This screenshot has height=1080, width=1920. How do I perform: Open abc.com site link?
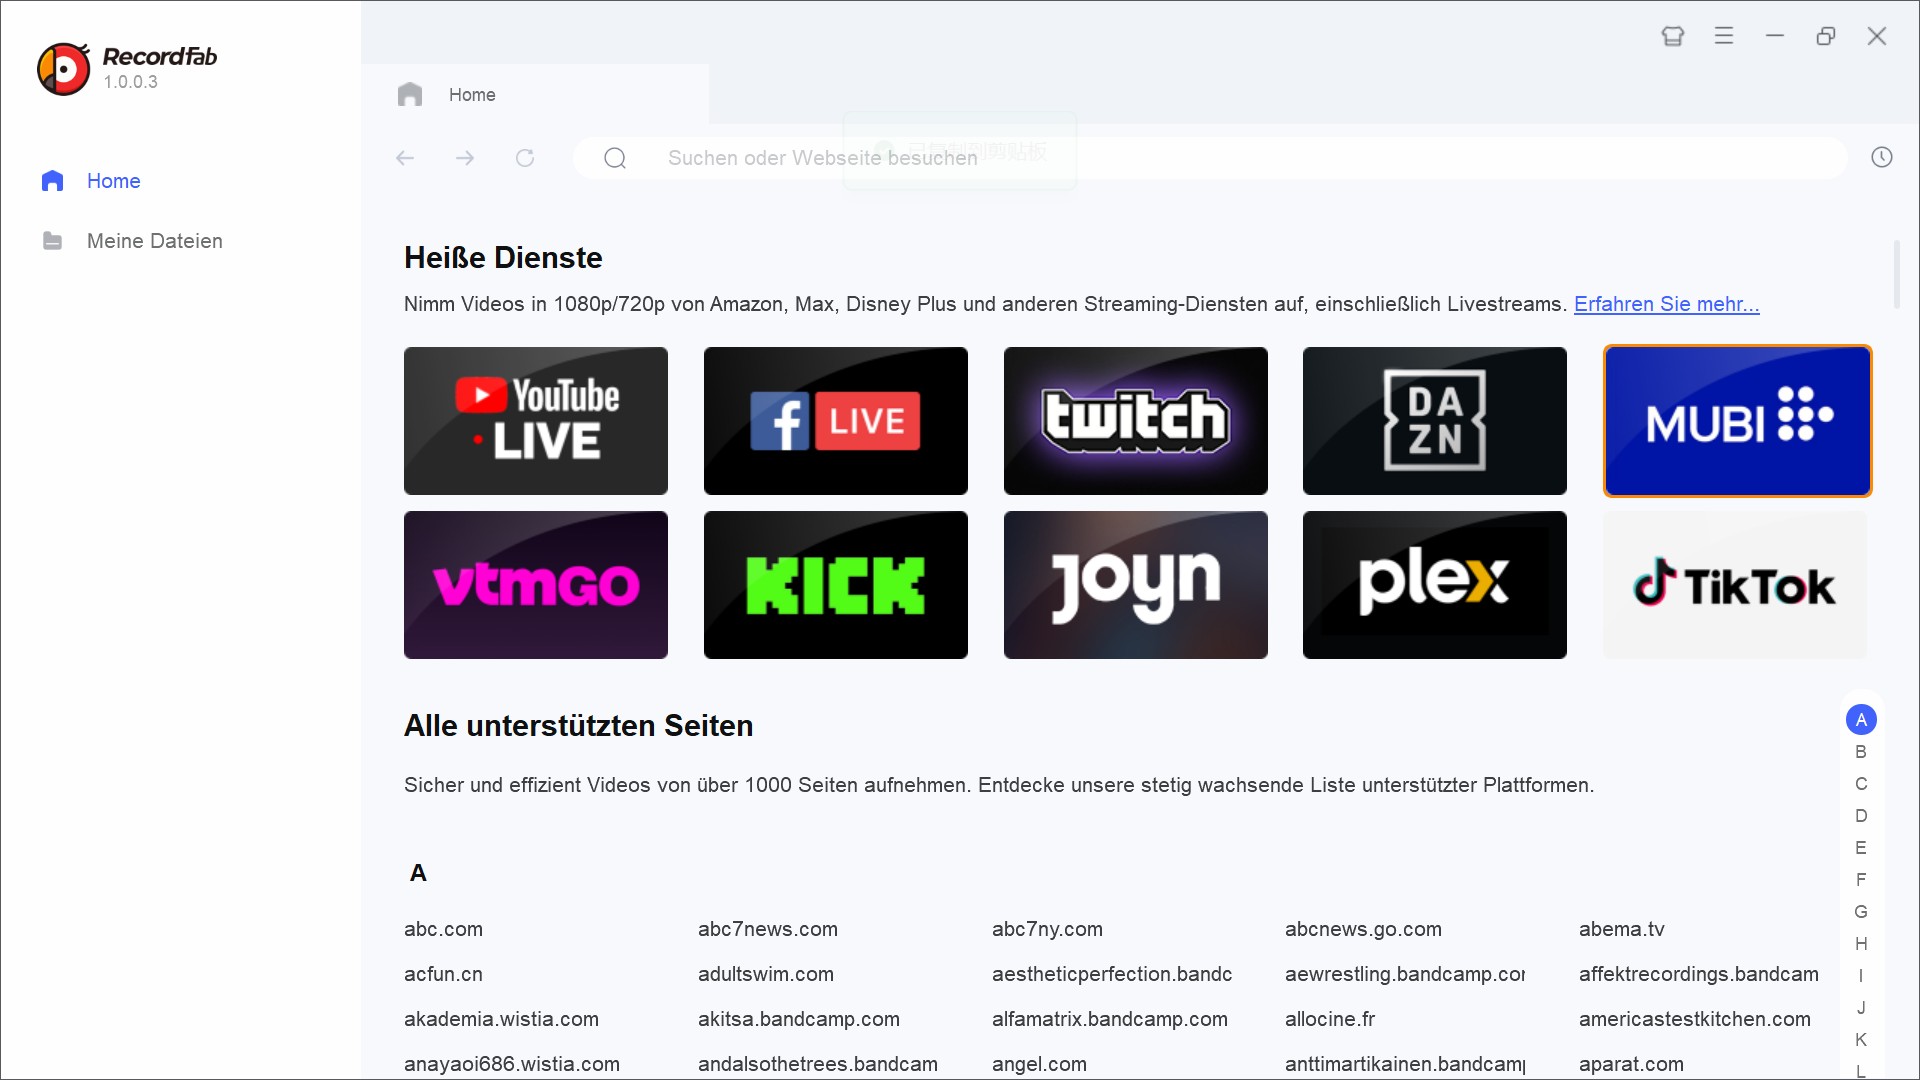tap(443, 929)
